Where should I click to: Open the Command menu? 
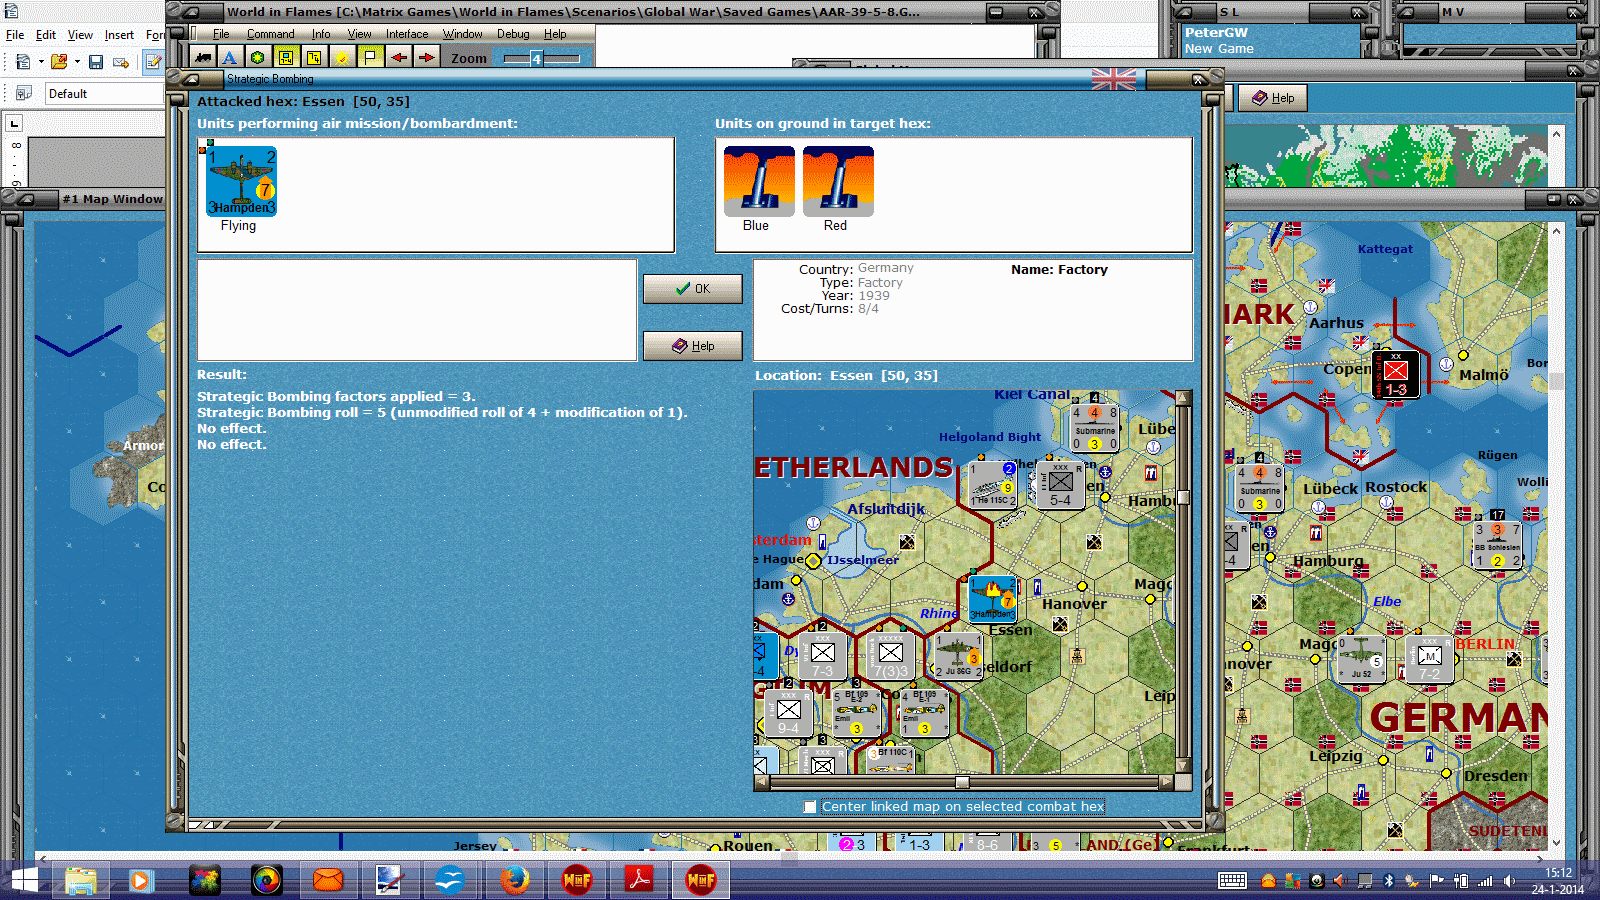270,33
